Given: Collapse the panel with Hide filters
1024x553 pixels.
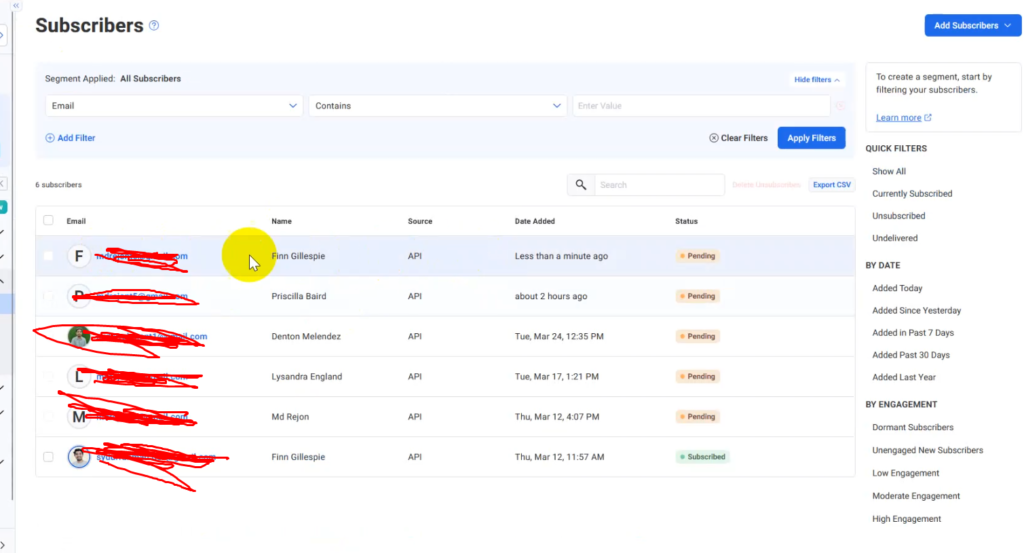Looking at the screenshot, I should click(817, 80).
